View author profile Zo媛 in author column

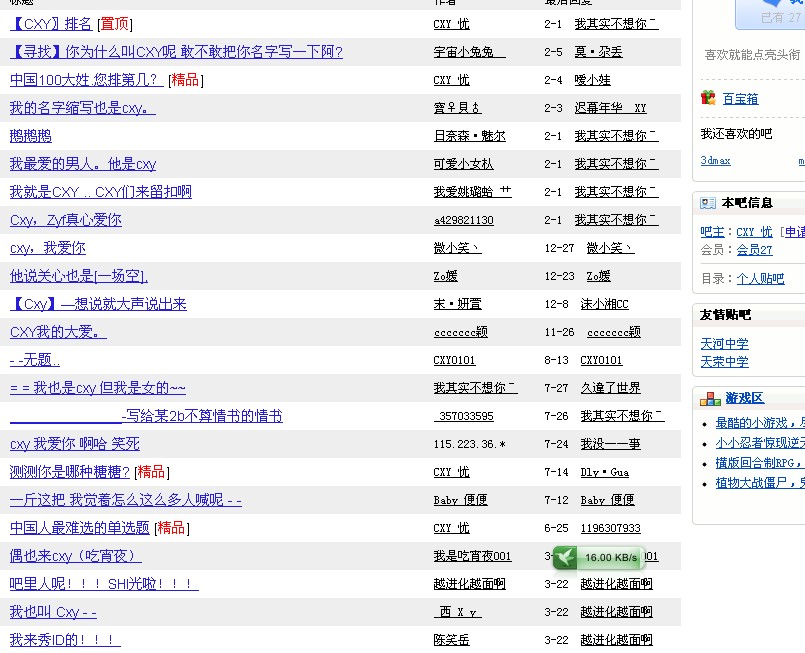(445, 276)
